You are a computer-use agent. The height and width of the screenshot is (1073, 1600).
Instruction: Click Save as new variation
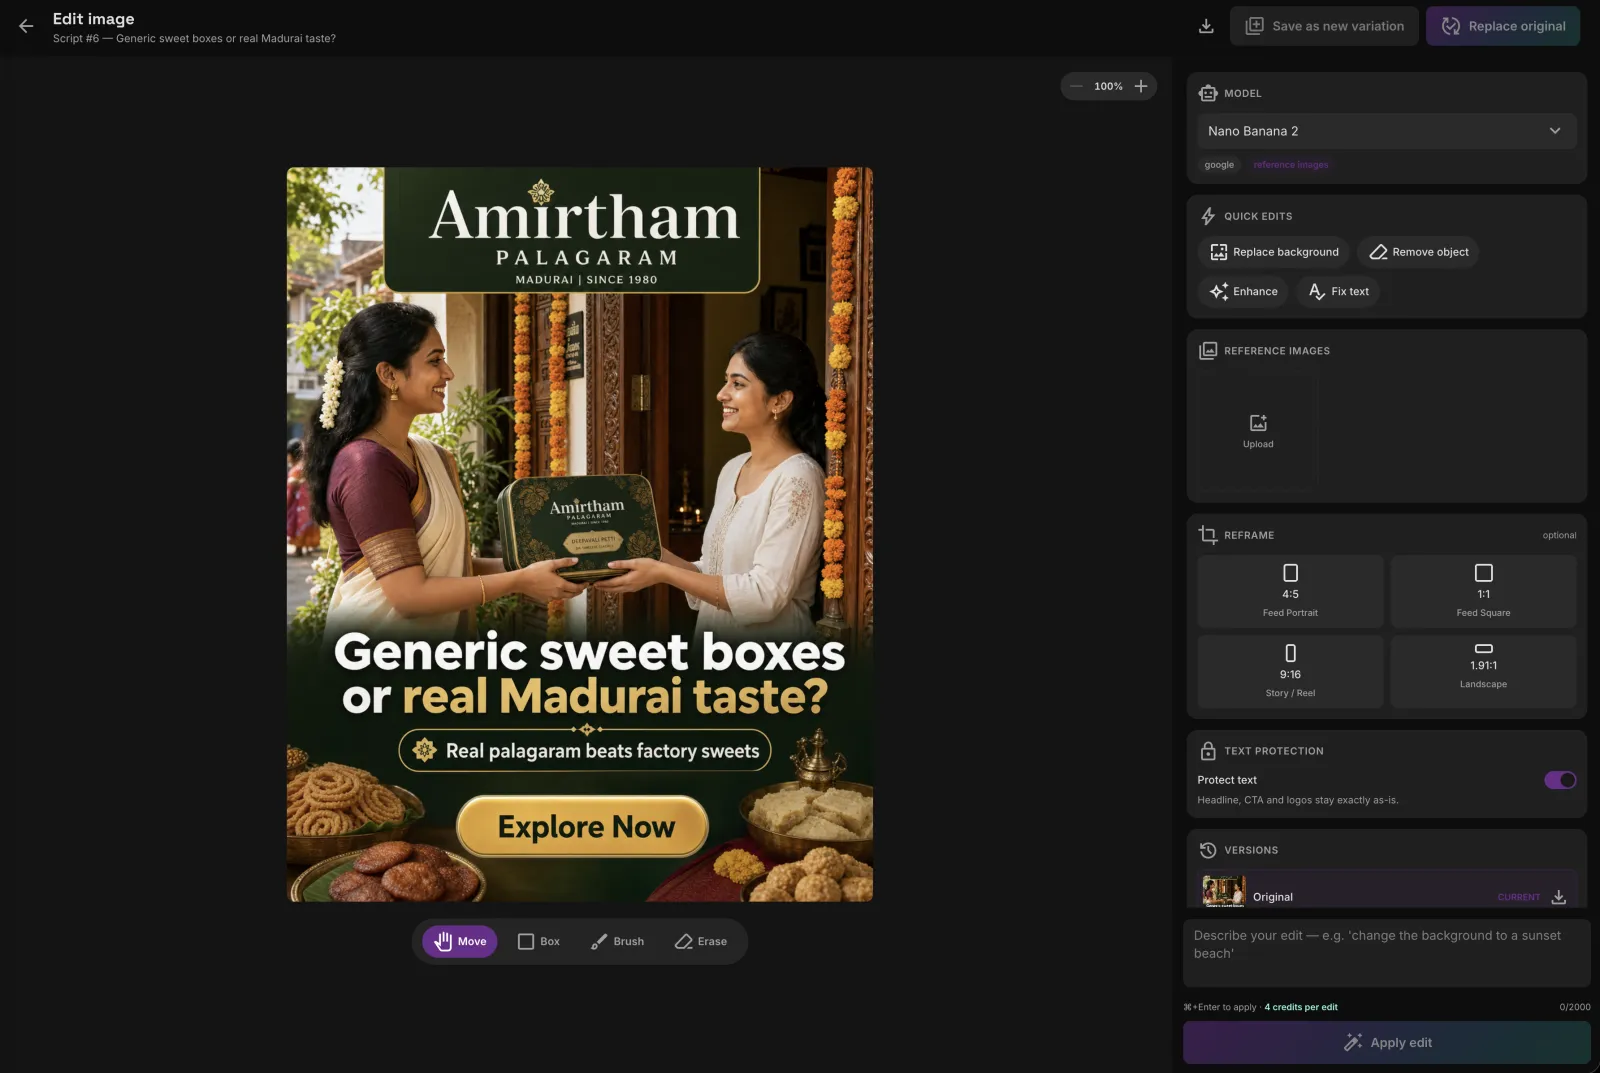pyautogui.click(x=1324, y=26)
